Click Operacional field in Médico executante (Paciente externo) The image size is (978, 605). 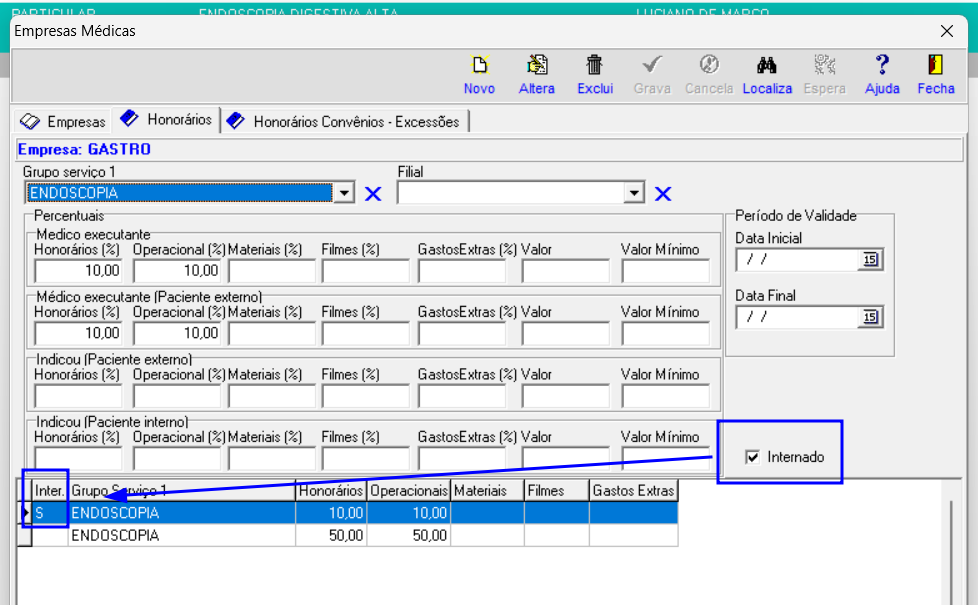pyautogui.click(x=177, y=333)
